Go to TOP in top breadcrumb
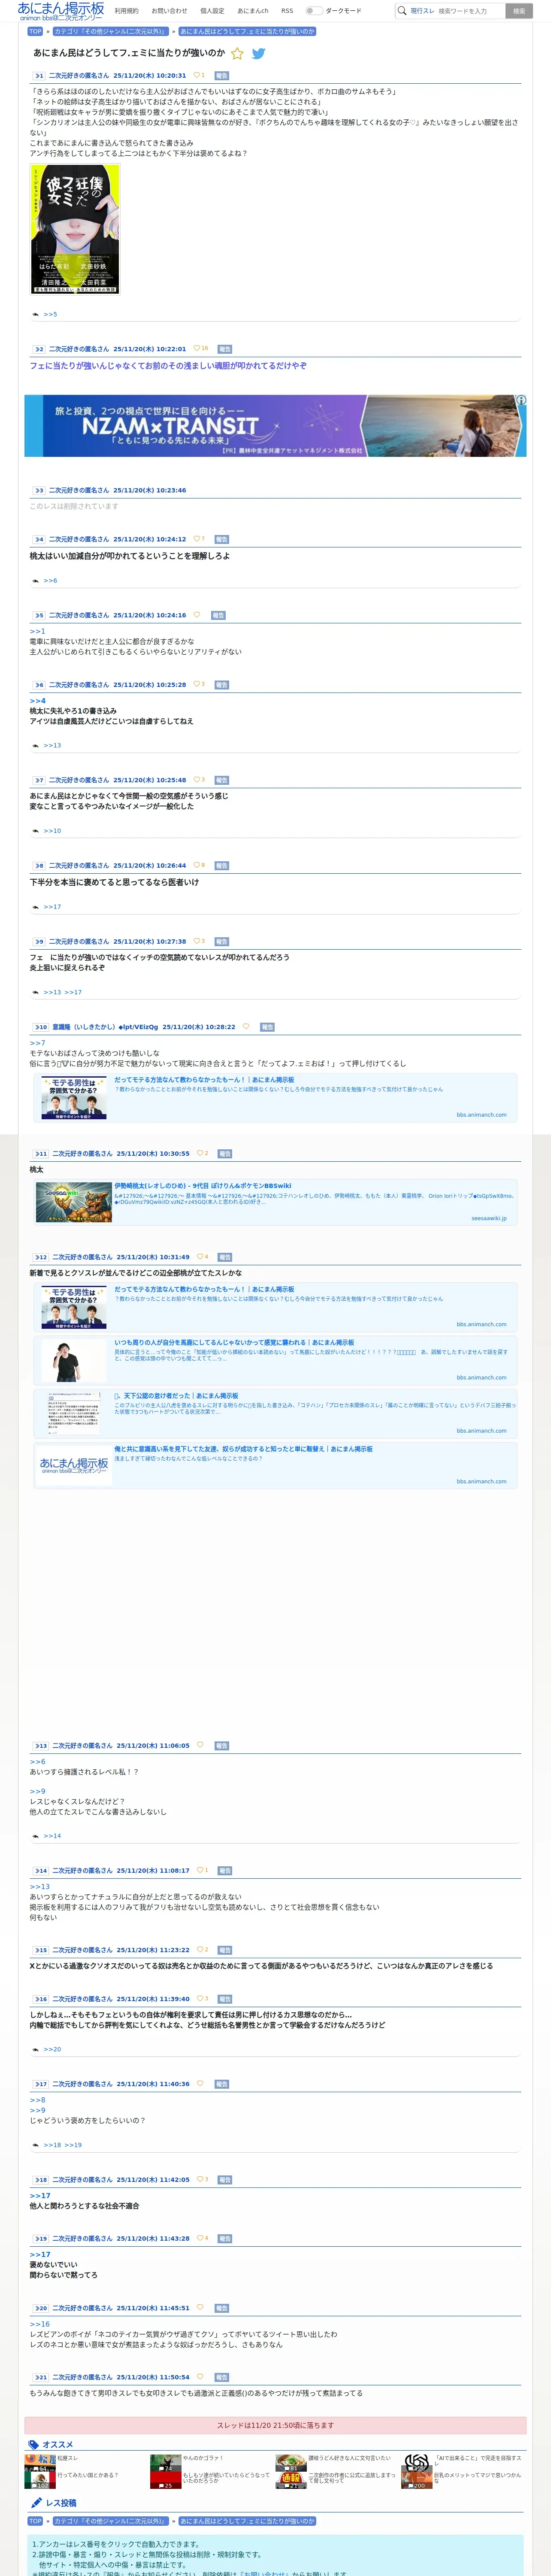Screen dimensions: 551x2576 (35, 31)
